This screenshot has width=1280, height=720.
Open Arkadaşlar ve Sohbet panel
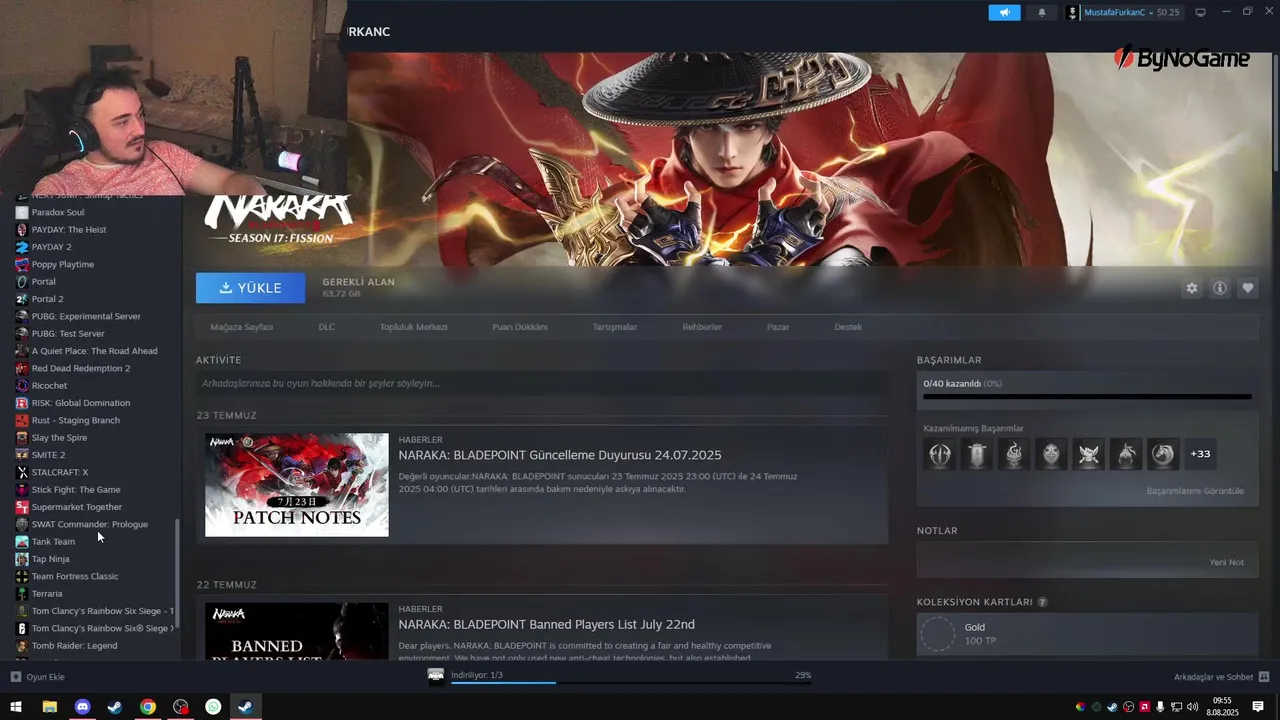[1221, 677]
